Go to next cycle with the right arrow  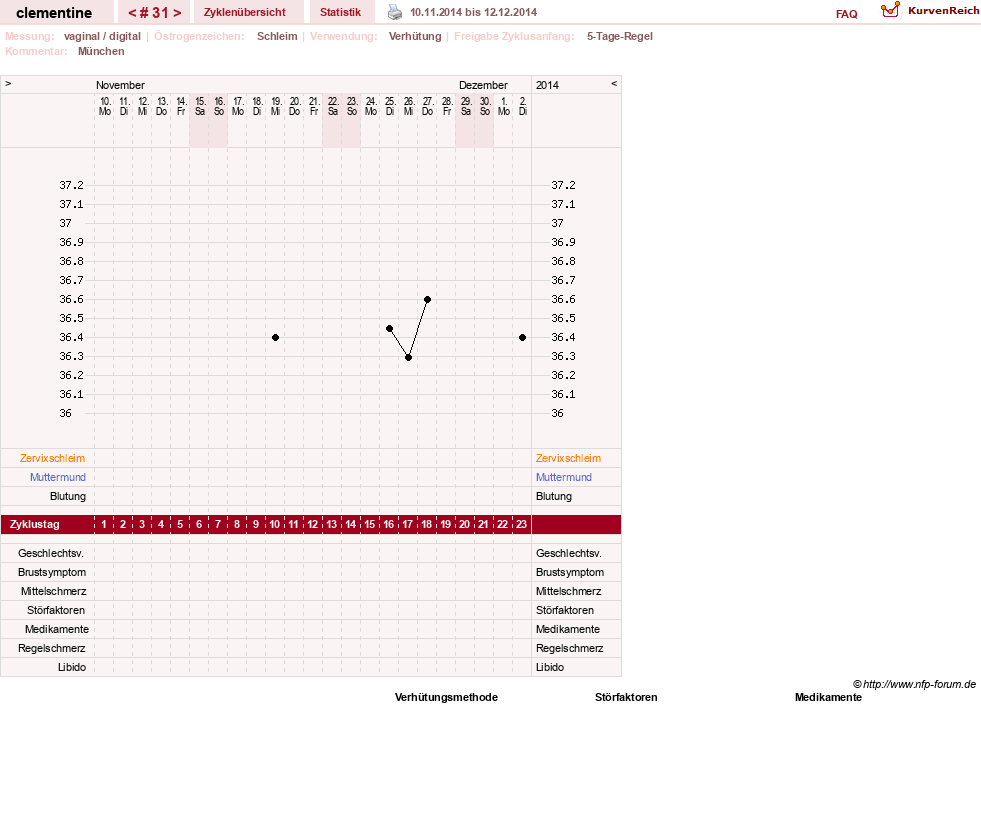click(177, 13)
